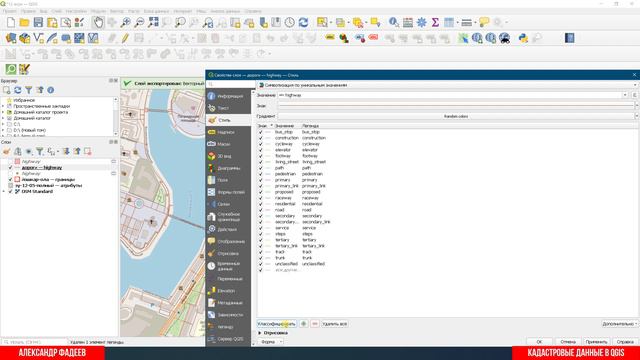Open layer styling panel brush icon
Image resolution: width=640 pixels, height=360 pixels.
(7, 151)
